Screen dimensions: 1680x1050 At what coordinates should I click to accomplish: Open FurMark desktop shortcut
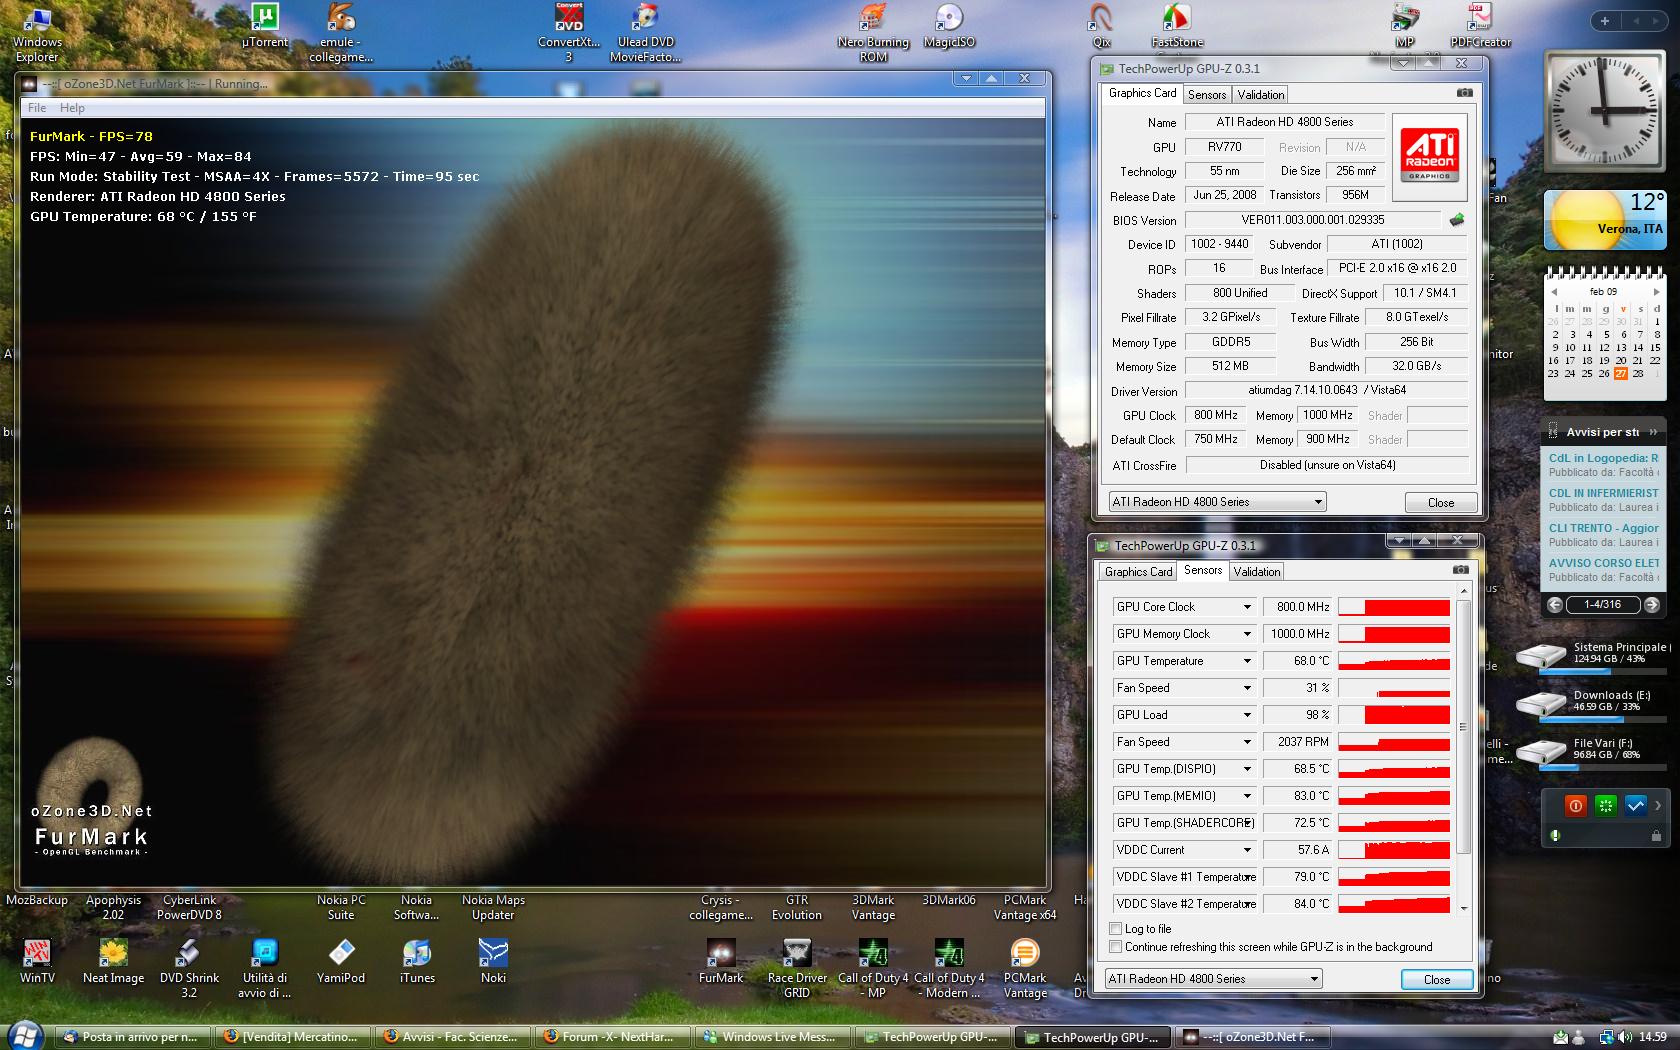pyautogui.click(x=721, y=961)
